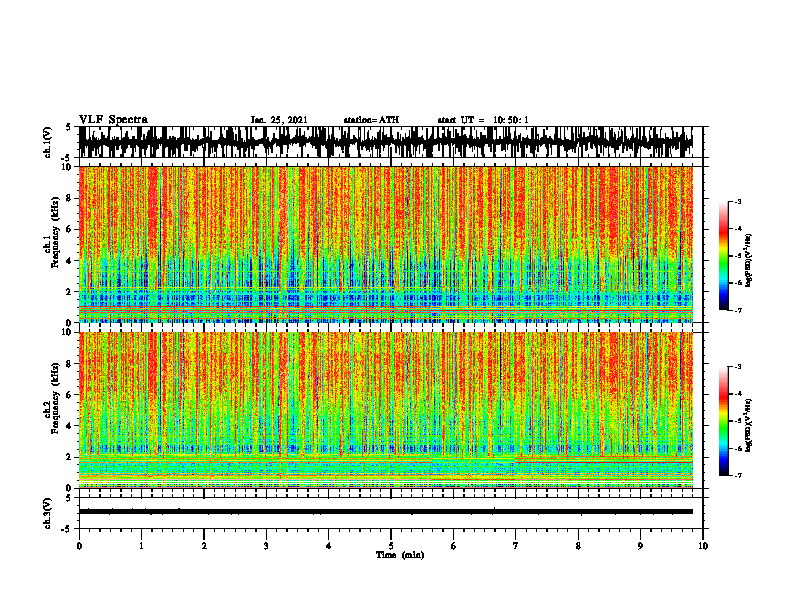
Task: Click the "8" kHz tick of ch.1 spectrogram
Action: [x=70, y=198]
